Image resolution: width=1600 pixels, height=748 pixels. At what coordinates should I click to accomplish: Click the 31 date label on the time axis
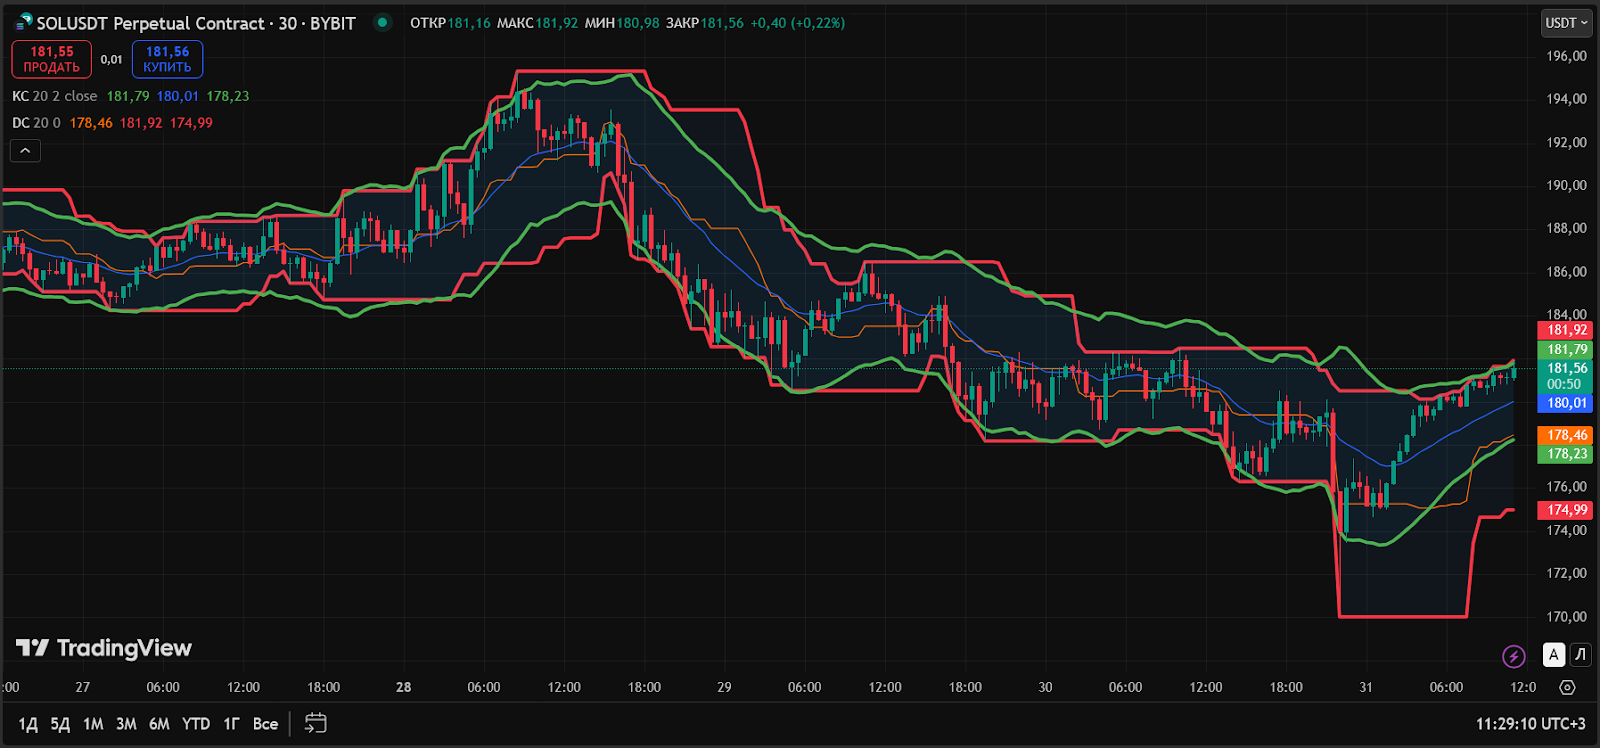1366,687
